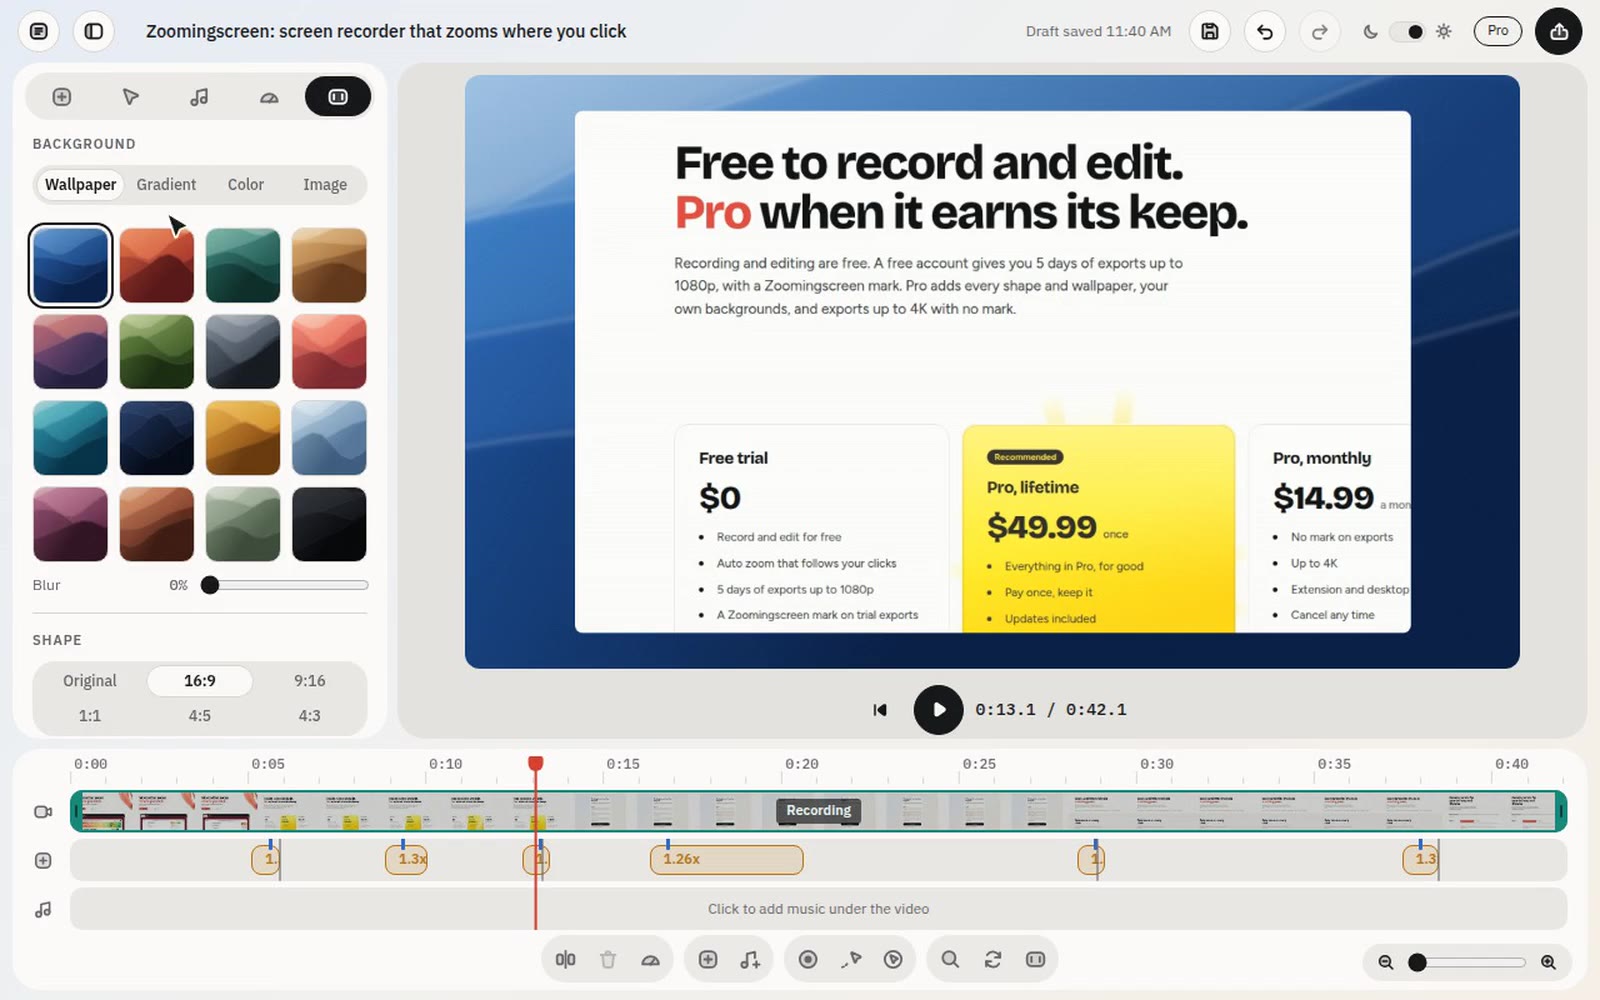The image size is (1600, 1000).
Task: Undo the last change
Action: click(1265, 32)
